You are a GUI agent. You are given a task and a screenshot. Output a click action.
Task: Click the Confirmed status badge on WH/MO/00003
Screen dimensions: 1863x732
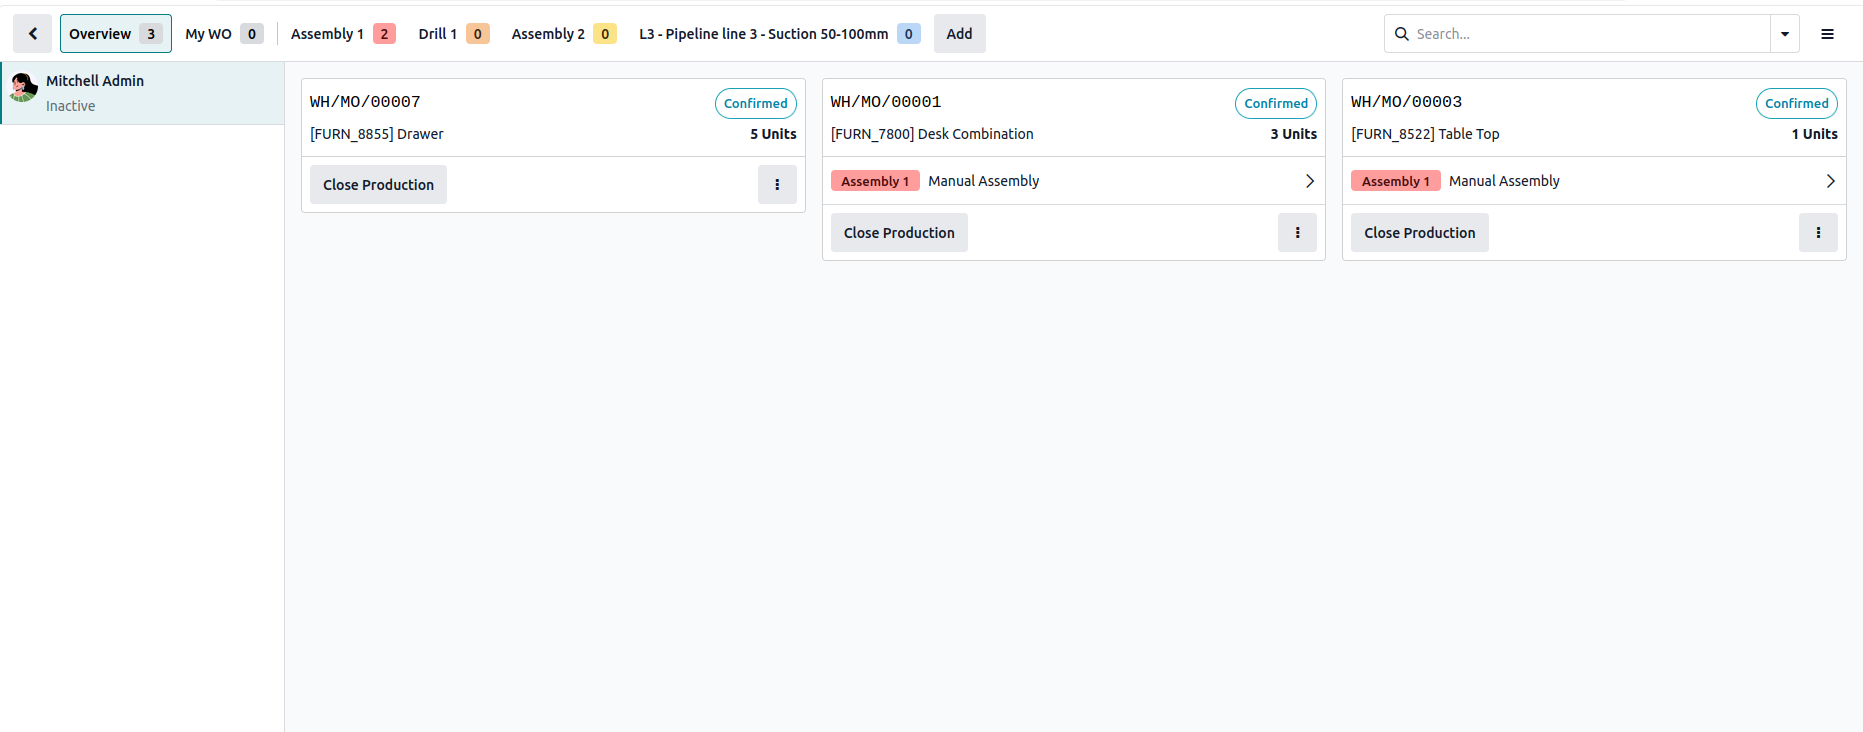[1797, 103]
